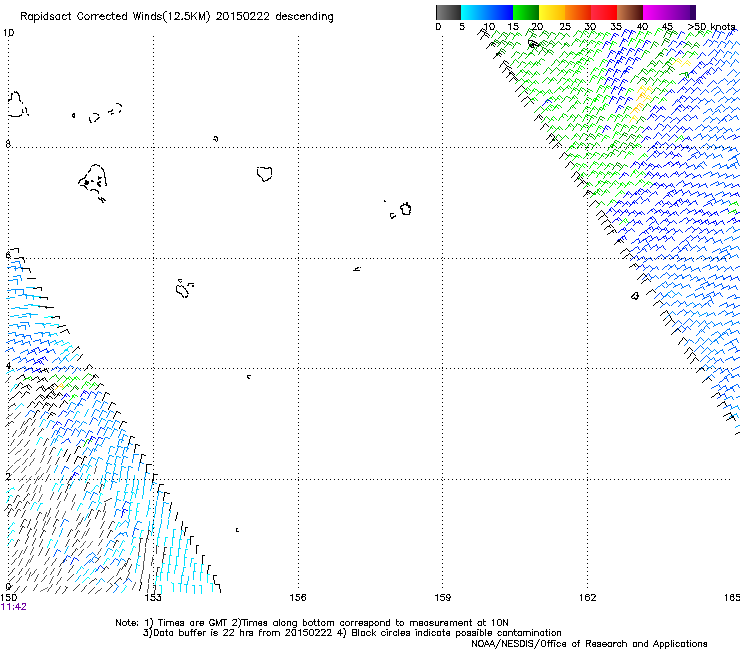Select the red 30–35 knots legend segment
740x650 pixels.
[604, 12]
